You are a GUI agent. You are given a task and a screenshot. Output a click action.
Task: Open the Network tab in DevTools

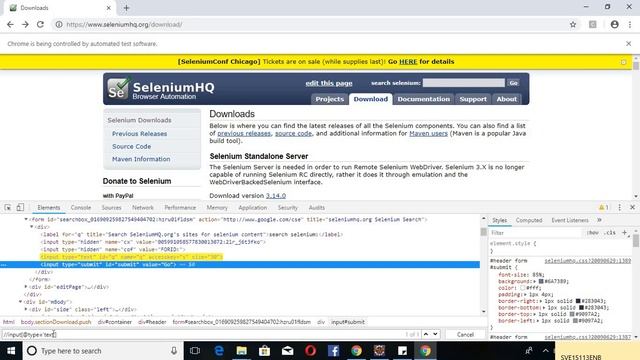(x=143, y=207)
